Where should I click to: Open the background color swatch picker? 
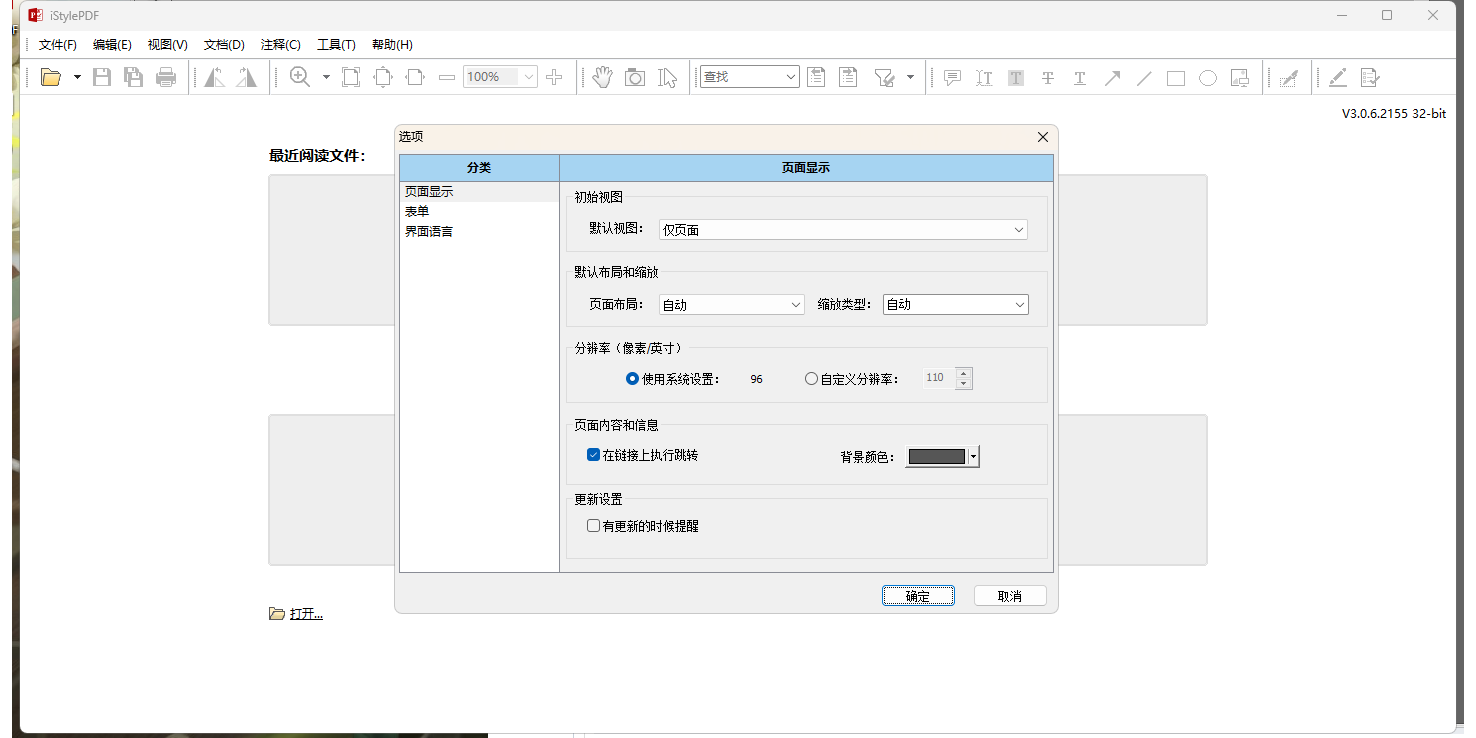942,457
